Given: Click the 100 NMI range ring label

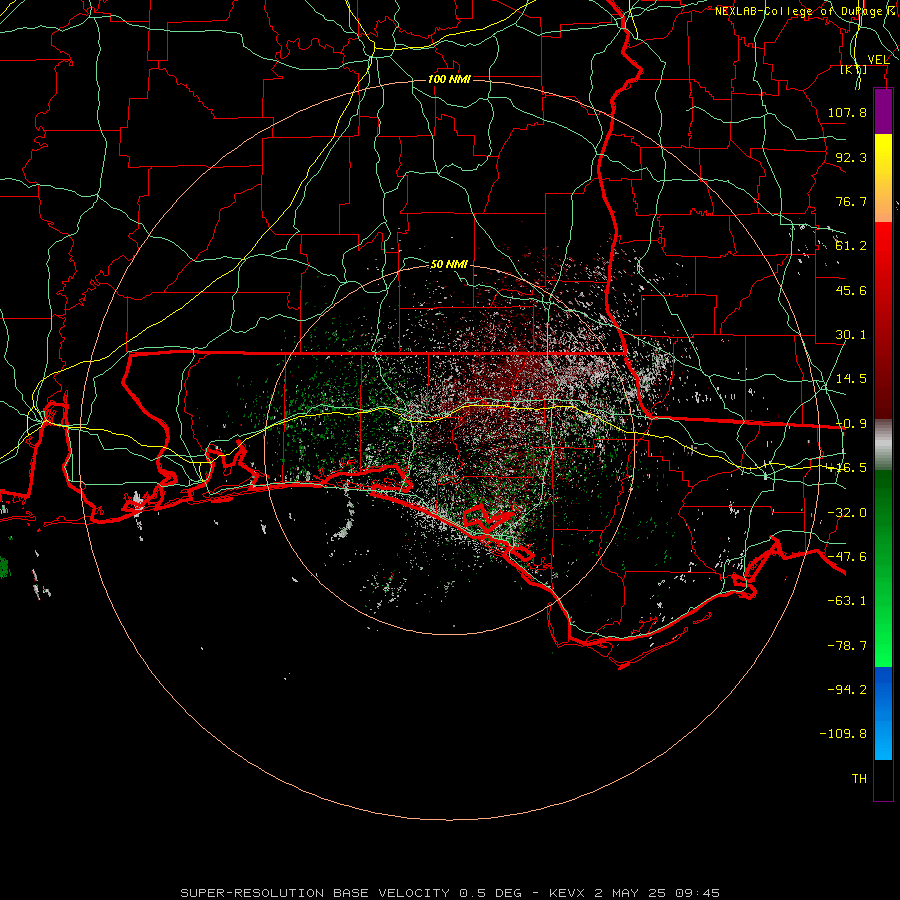Looking at the screenshot, I should coord(449,79).
